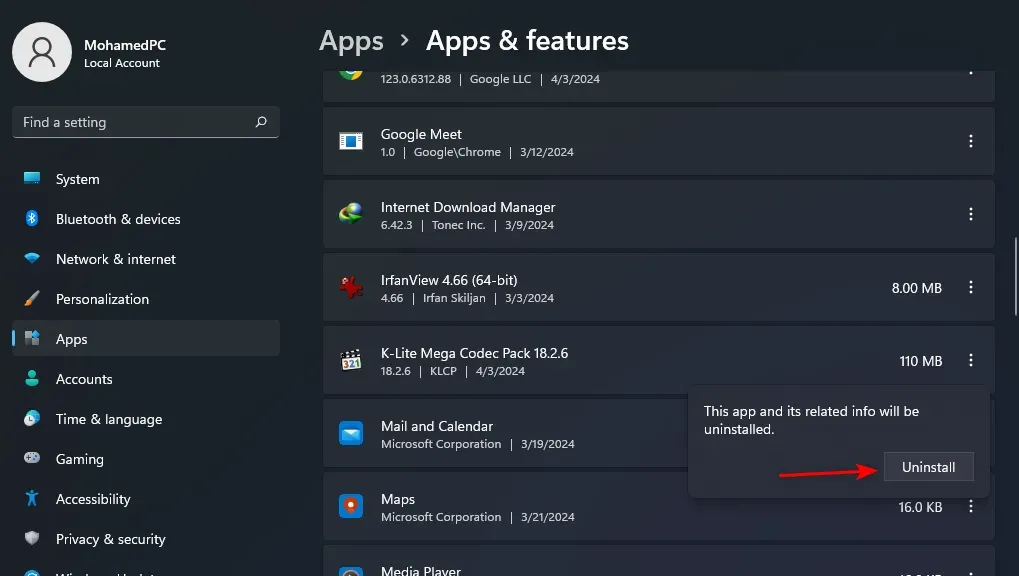Select Accessibility settings

(146, 499)
